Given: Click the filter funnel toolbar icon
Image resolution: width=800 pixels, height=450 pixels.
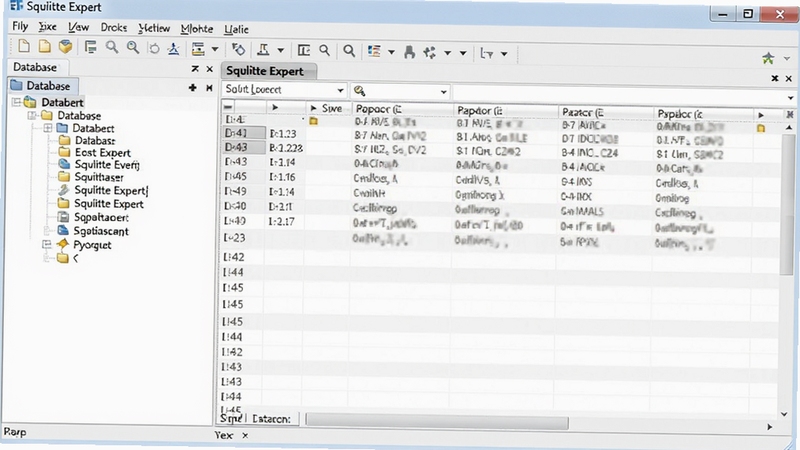Looking at the screenshot, I should [487, 53].
